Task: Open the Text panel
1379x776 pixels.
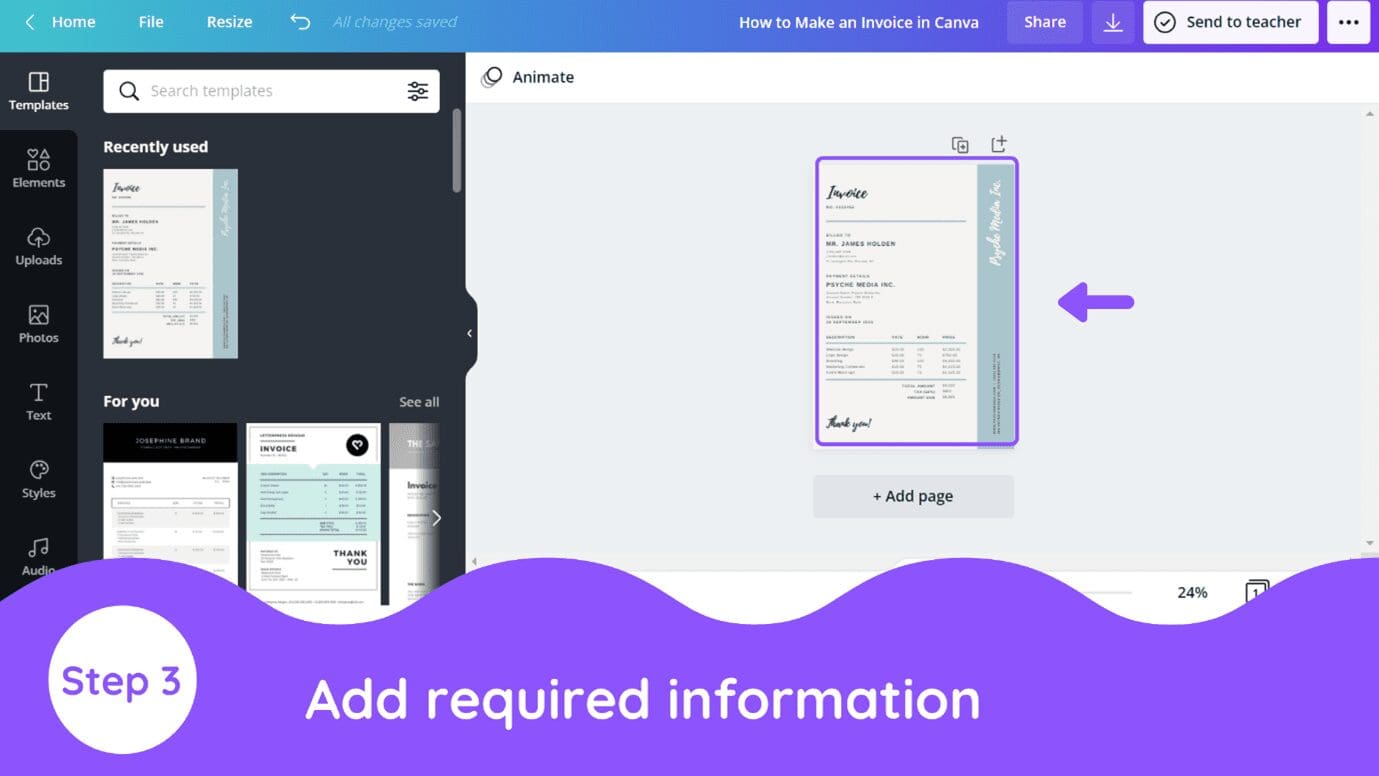Action: tap(38, 402)
